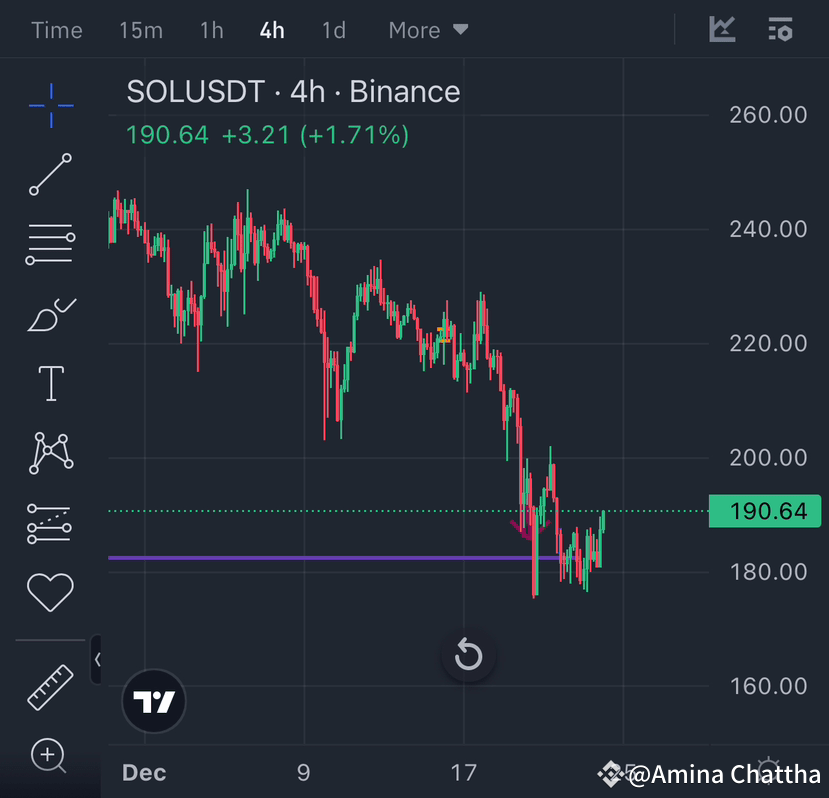Open the prediction and measurement tools
This screenshot has width=829, height=798.
50,522
